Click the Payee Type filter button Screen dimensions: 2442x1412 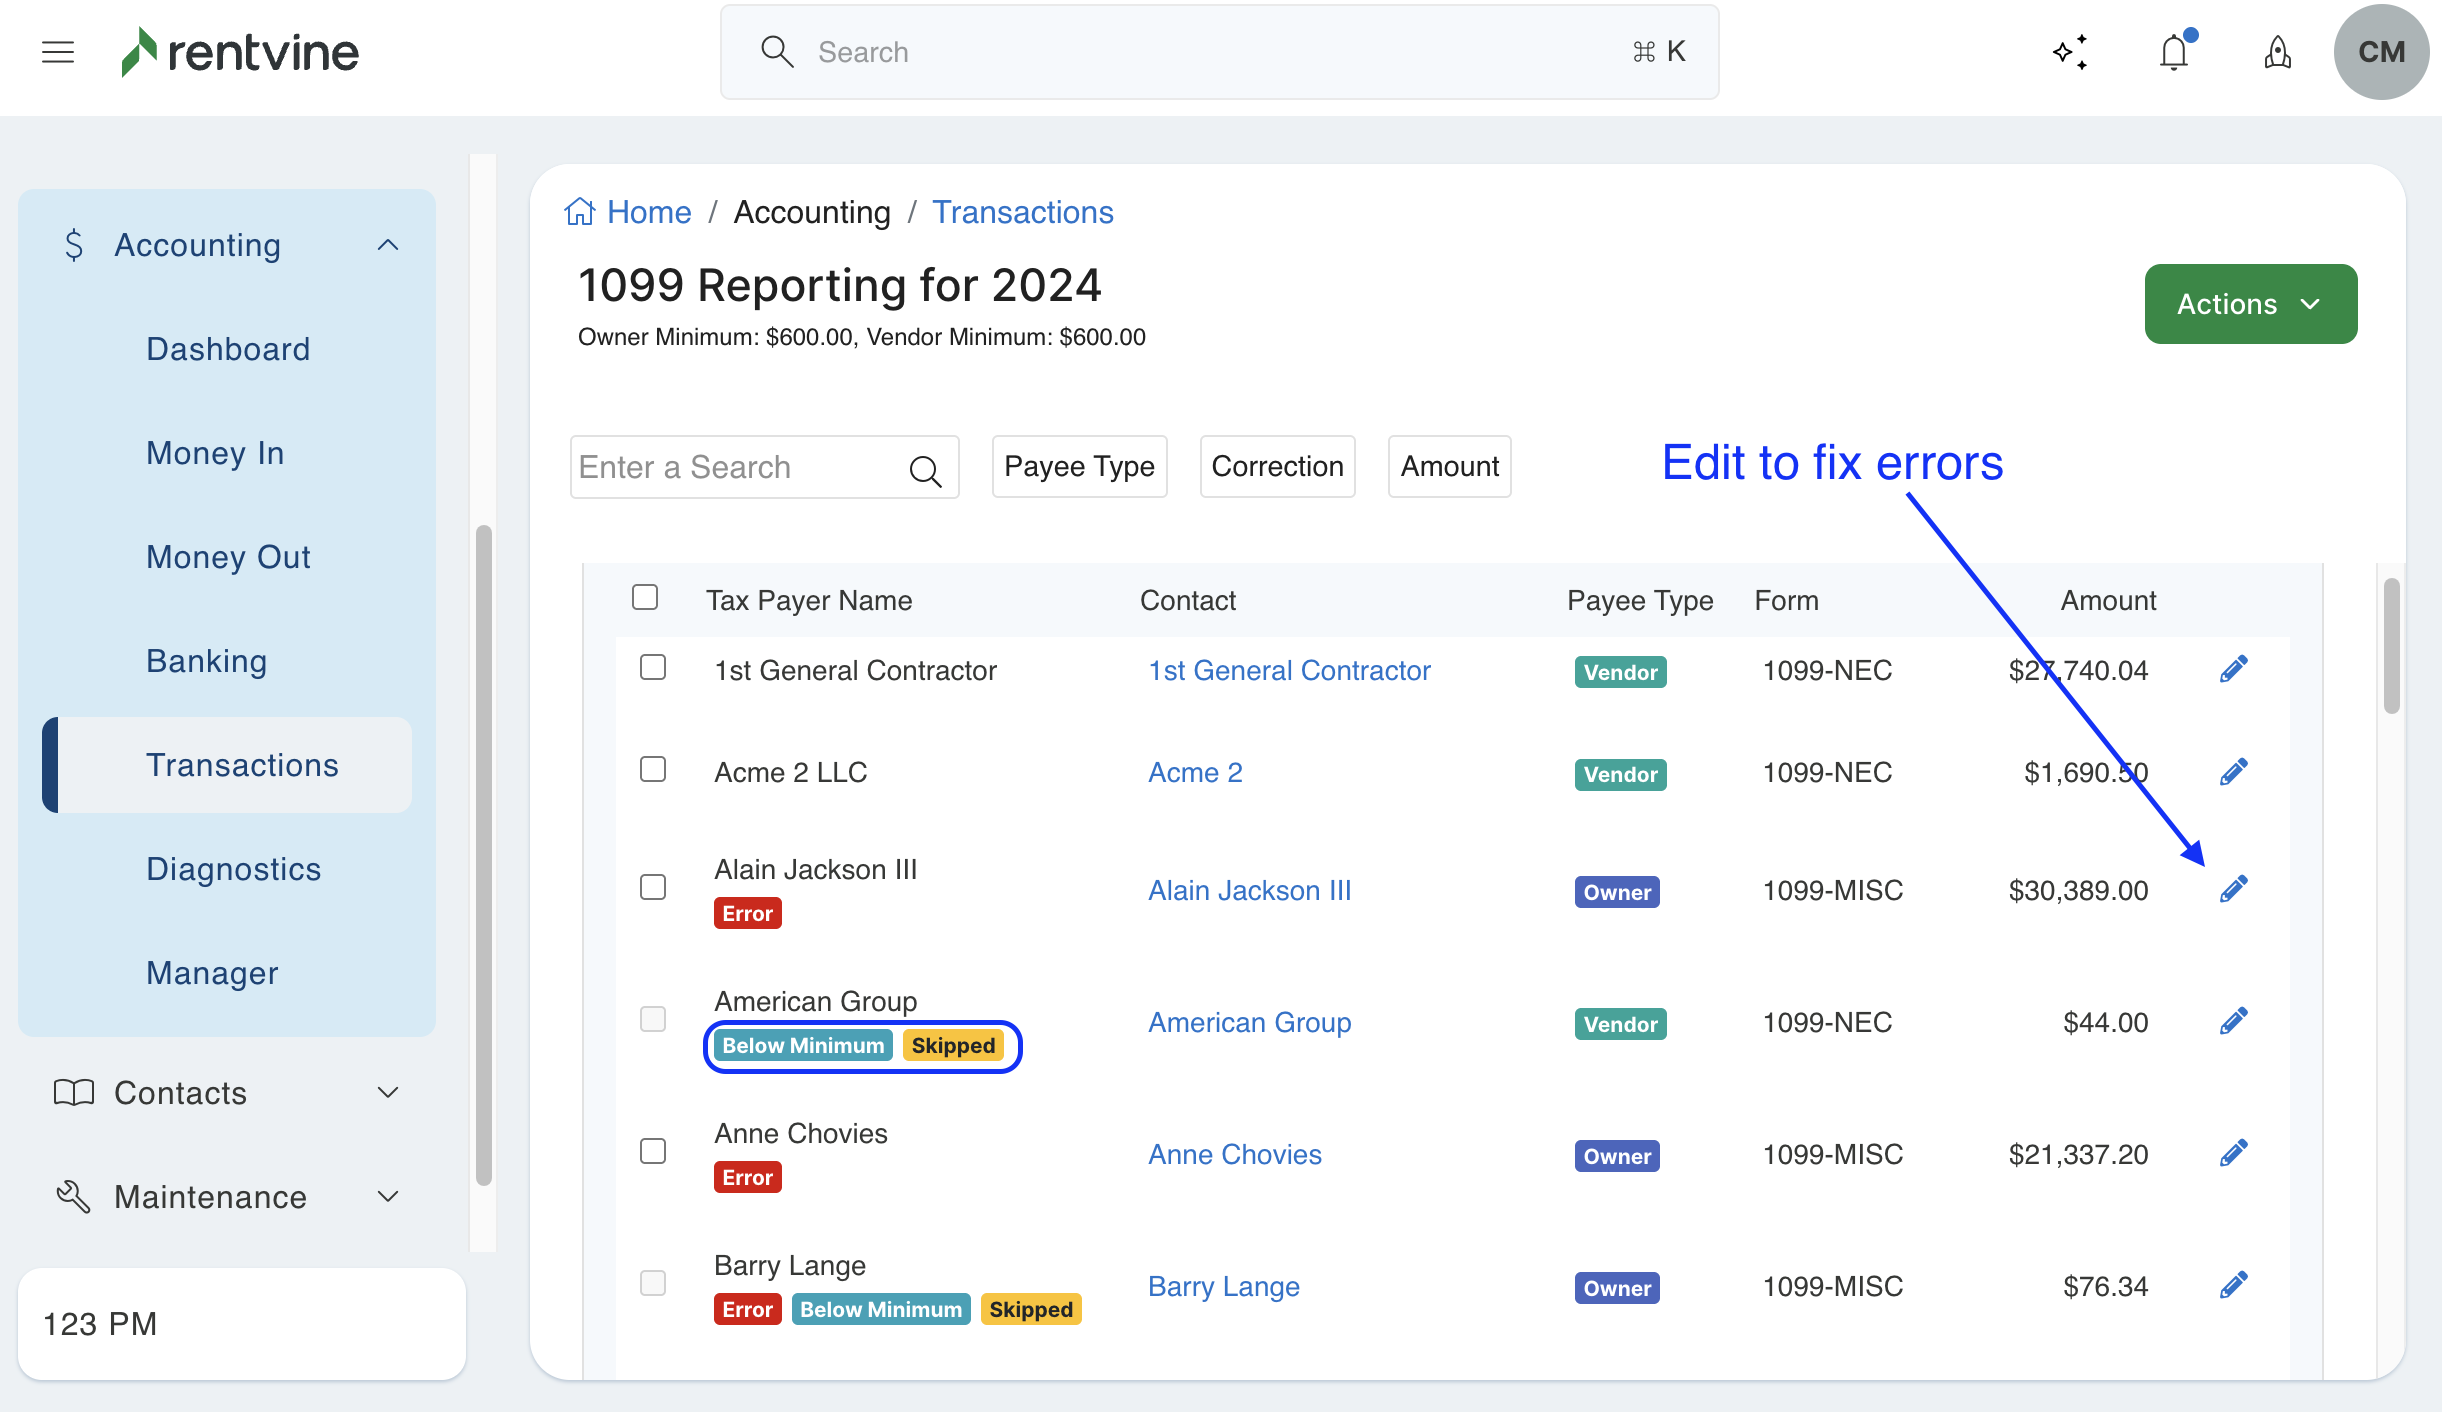tap(1079, 466)
